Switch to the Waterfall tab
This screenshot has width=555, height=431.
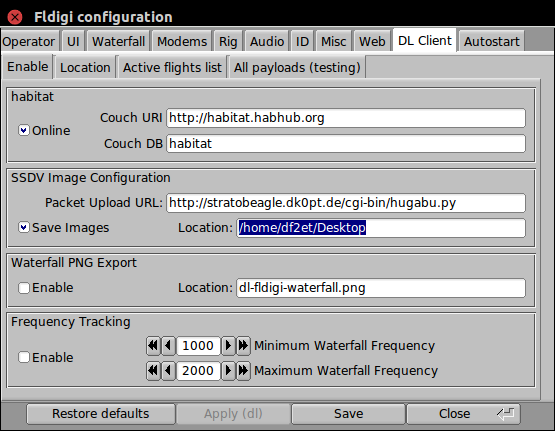click(119, 41)
